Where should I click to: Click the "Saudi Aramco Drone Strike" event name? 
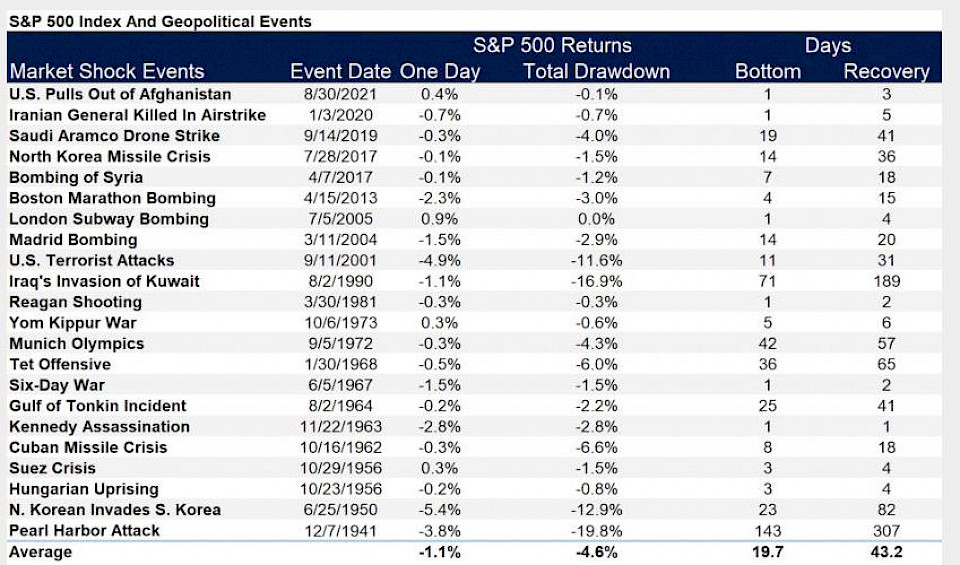click(x=114, y=136)
